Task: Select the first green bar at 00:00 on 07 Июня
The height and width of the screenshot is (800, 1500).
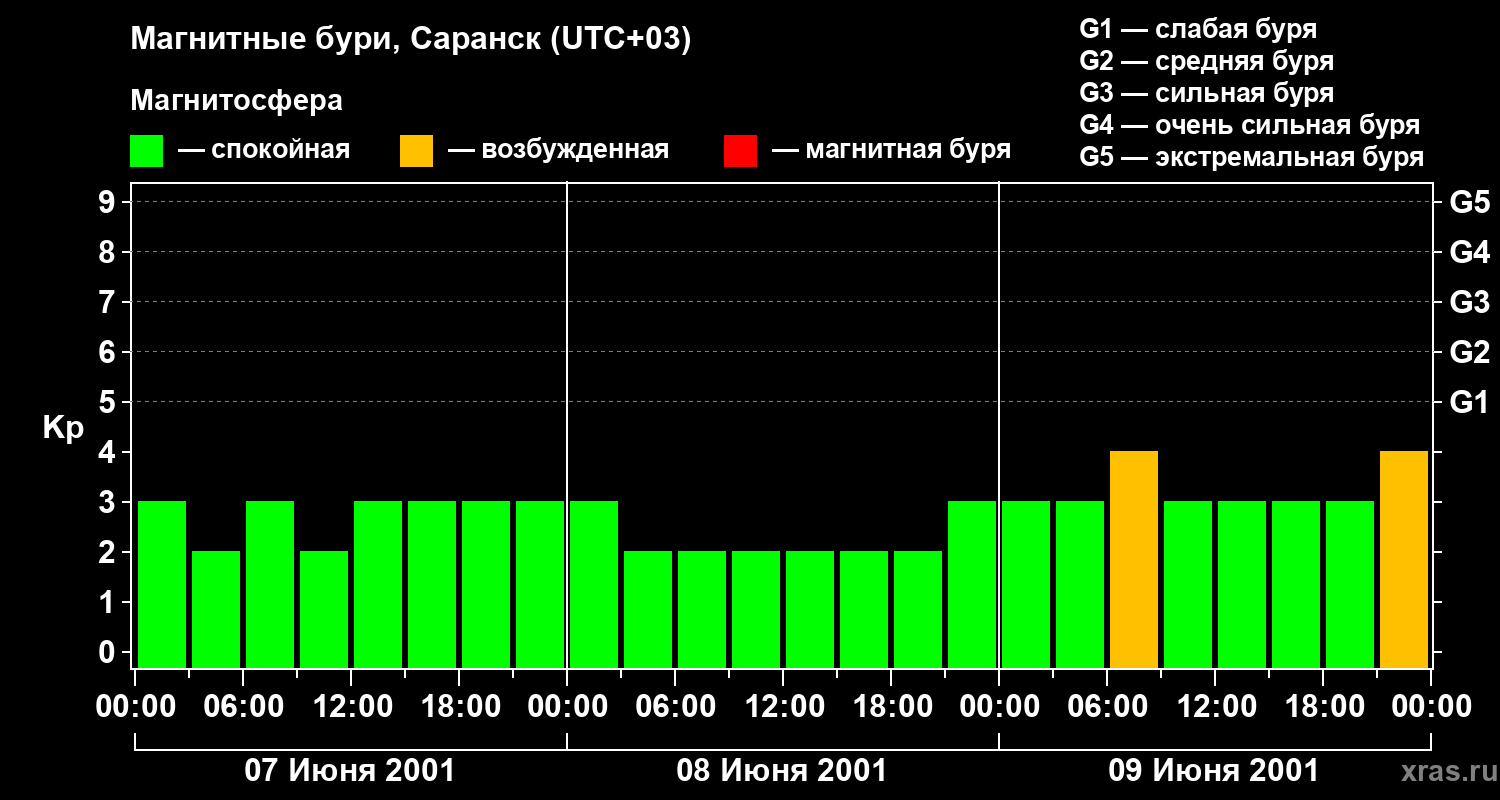Action: pyautogui.click(x=162, y=585)
